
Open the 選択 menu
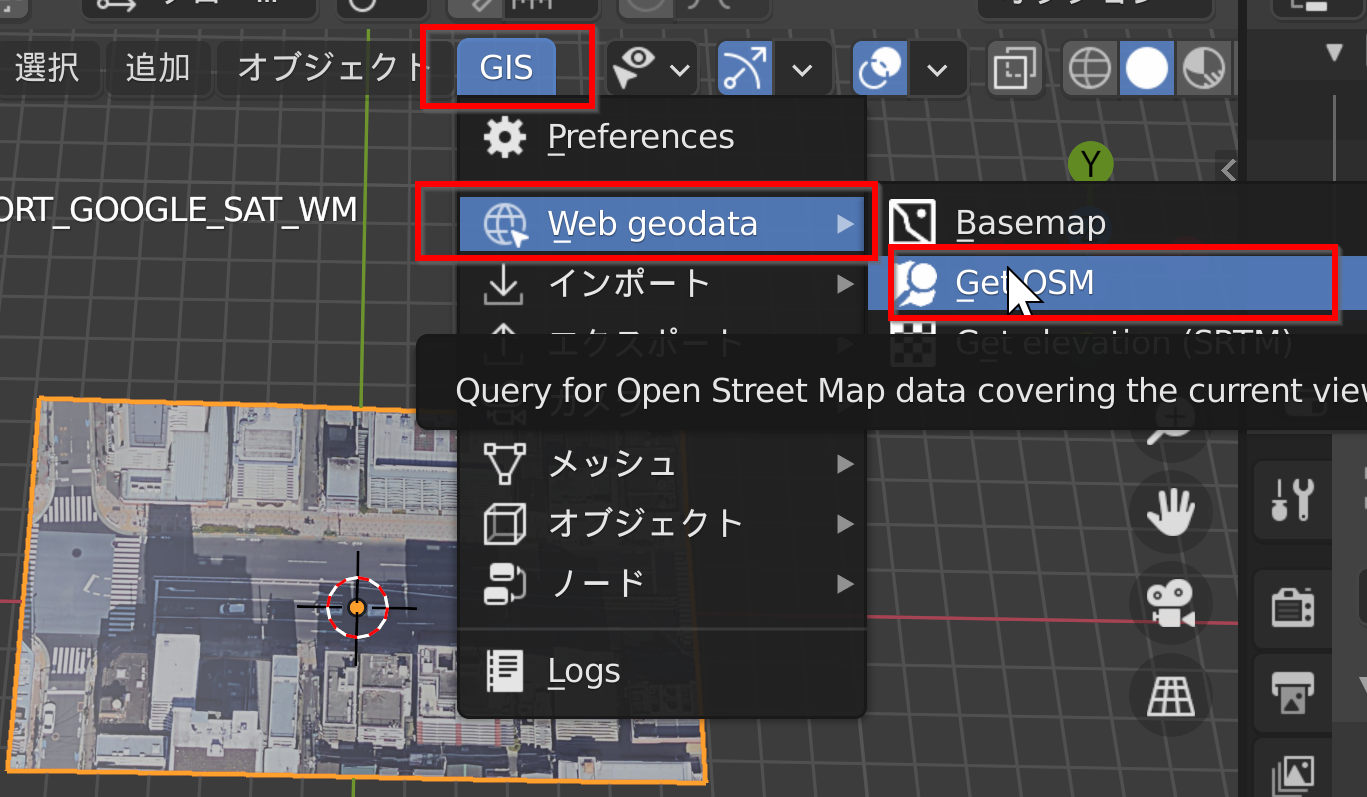click(x=47, y=68)
